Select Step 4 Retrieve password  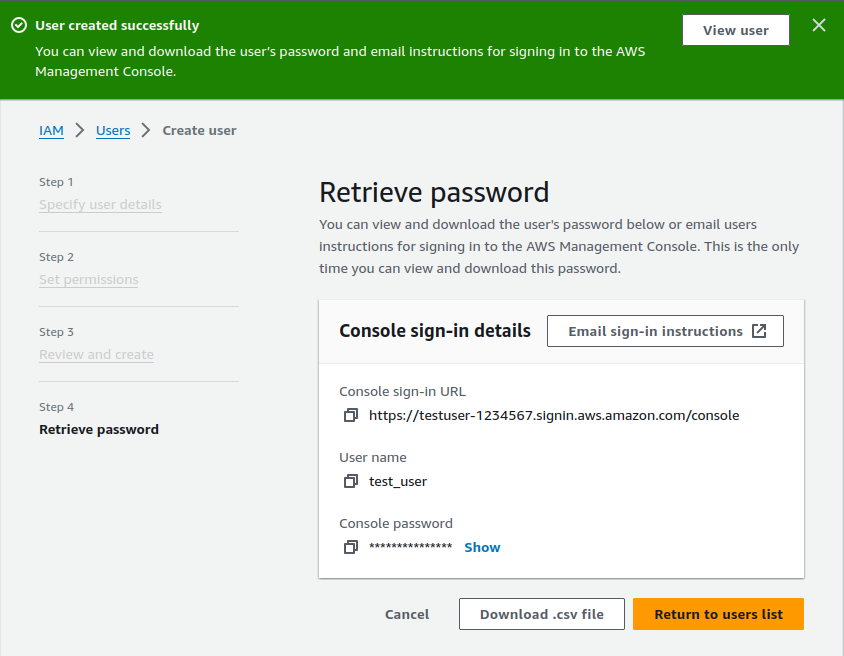99,429
